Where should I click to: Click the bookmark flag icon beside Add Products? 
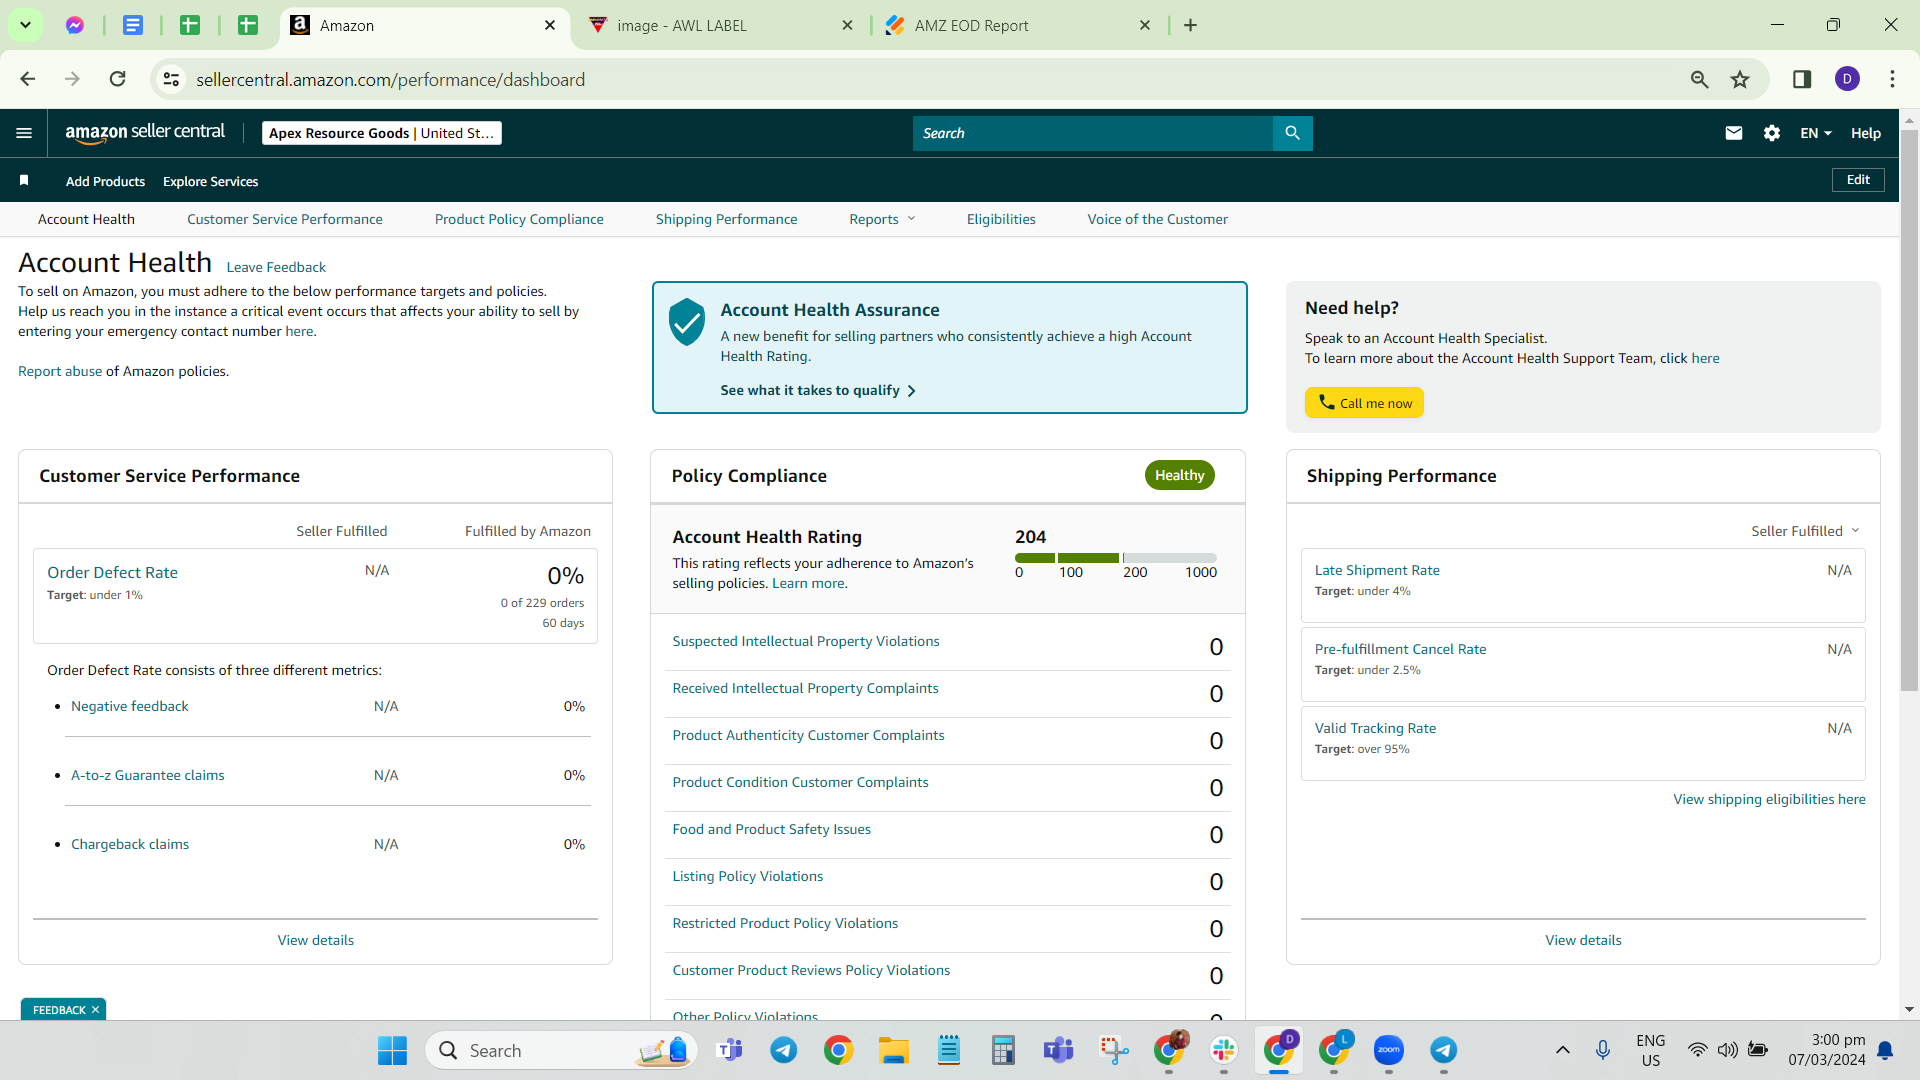(x=24, y=180)
